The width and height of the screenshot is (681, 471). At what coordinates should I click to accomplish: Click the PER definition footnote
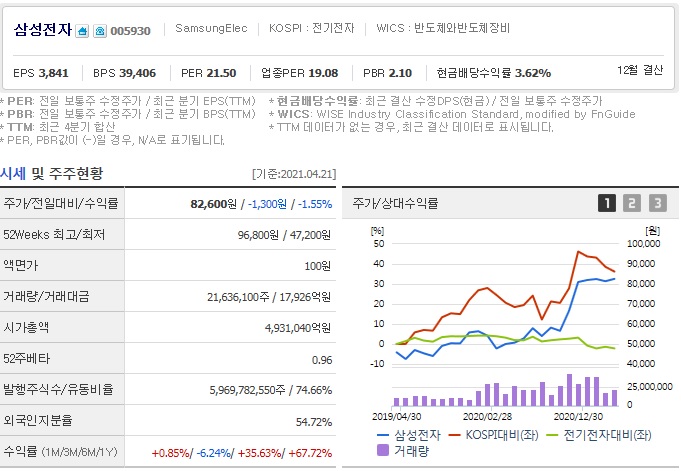[128, 101]
